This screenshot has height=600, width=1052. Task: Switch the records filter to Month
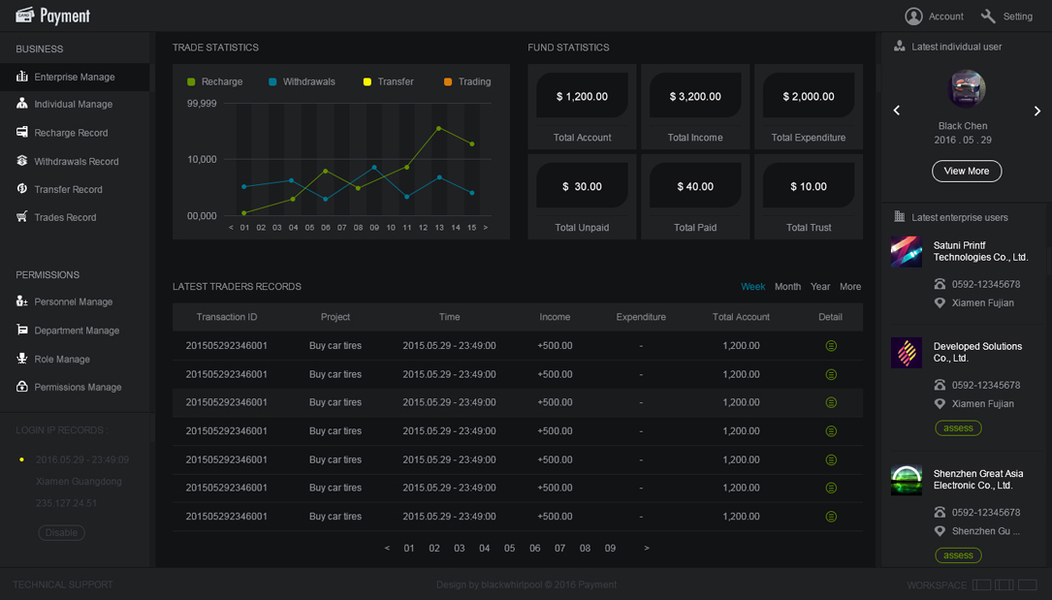788,287
